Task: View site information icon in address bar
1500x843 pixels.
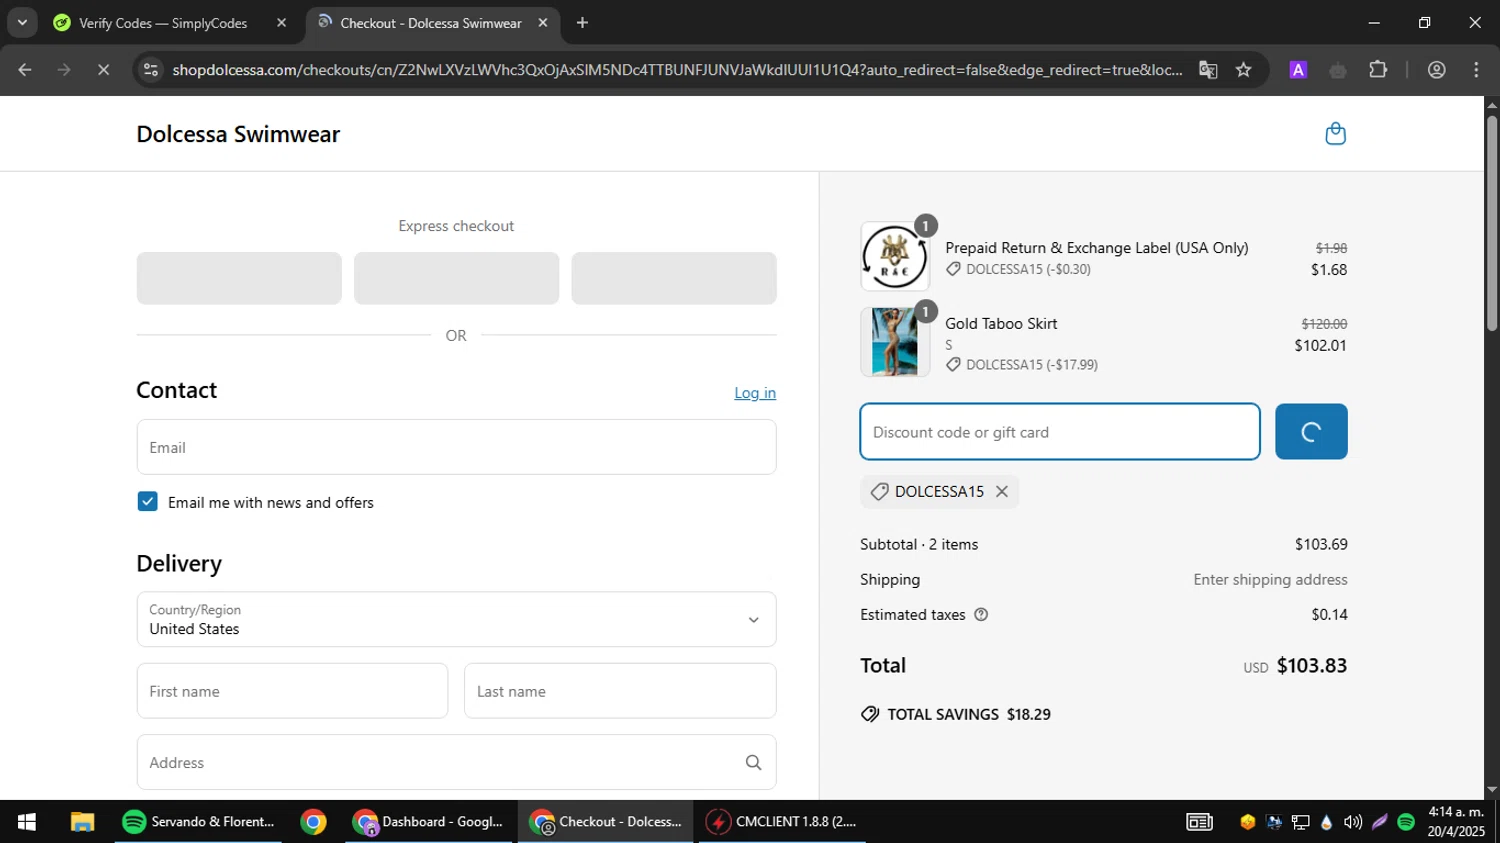Action: point(151,70)
